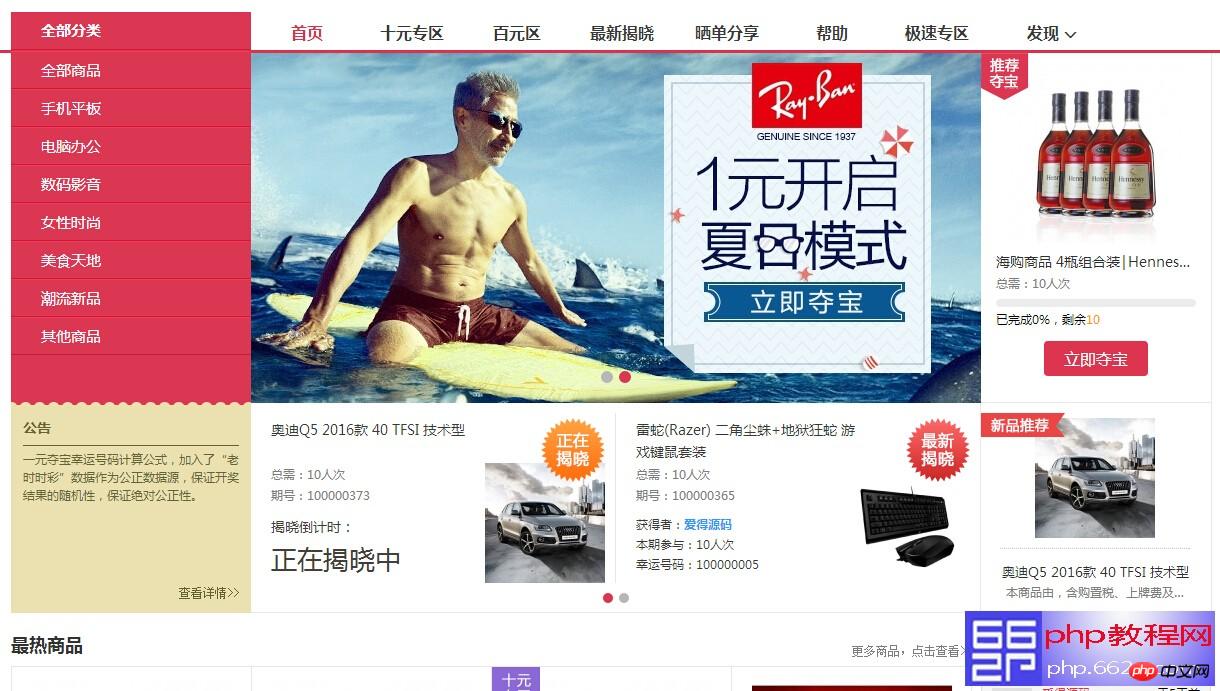Click the Hennessy completion progress bar
Viewport: 1220px width, 691px height.
1096,303
